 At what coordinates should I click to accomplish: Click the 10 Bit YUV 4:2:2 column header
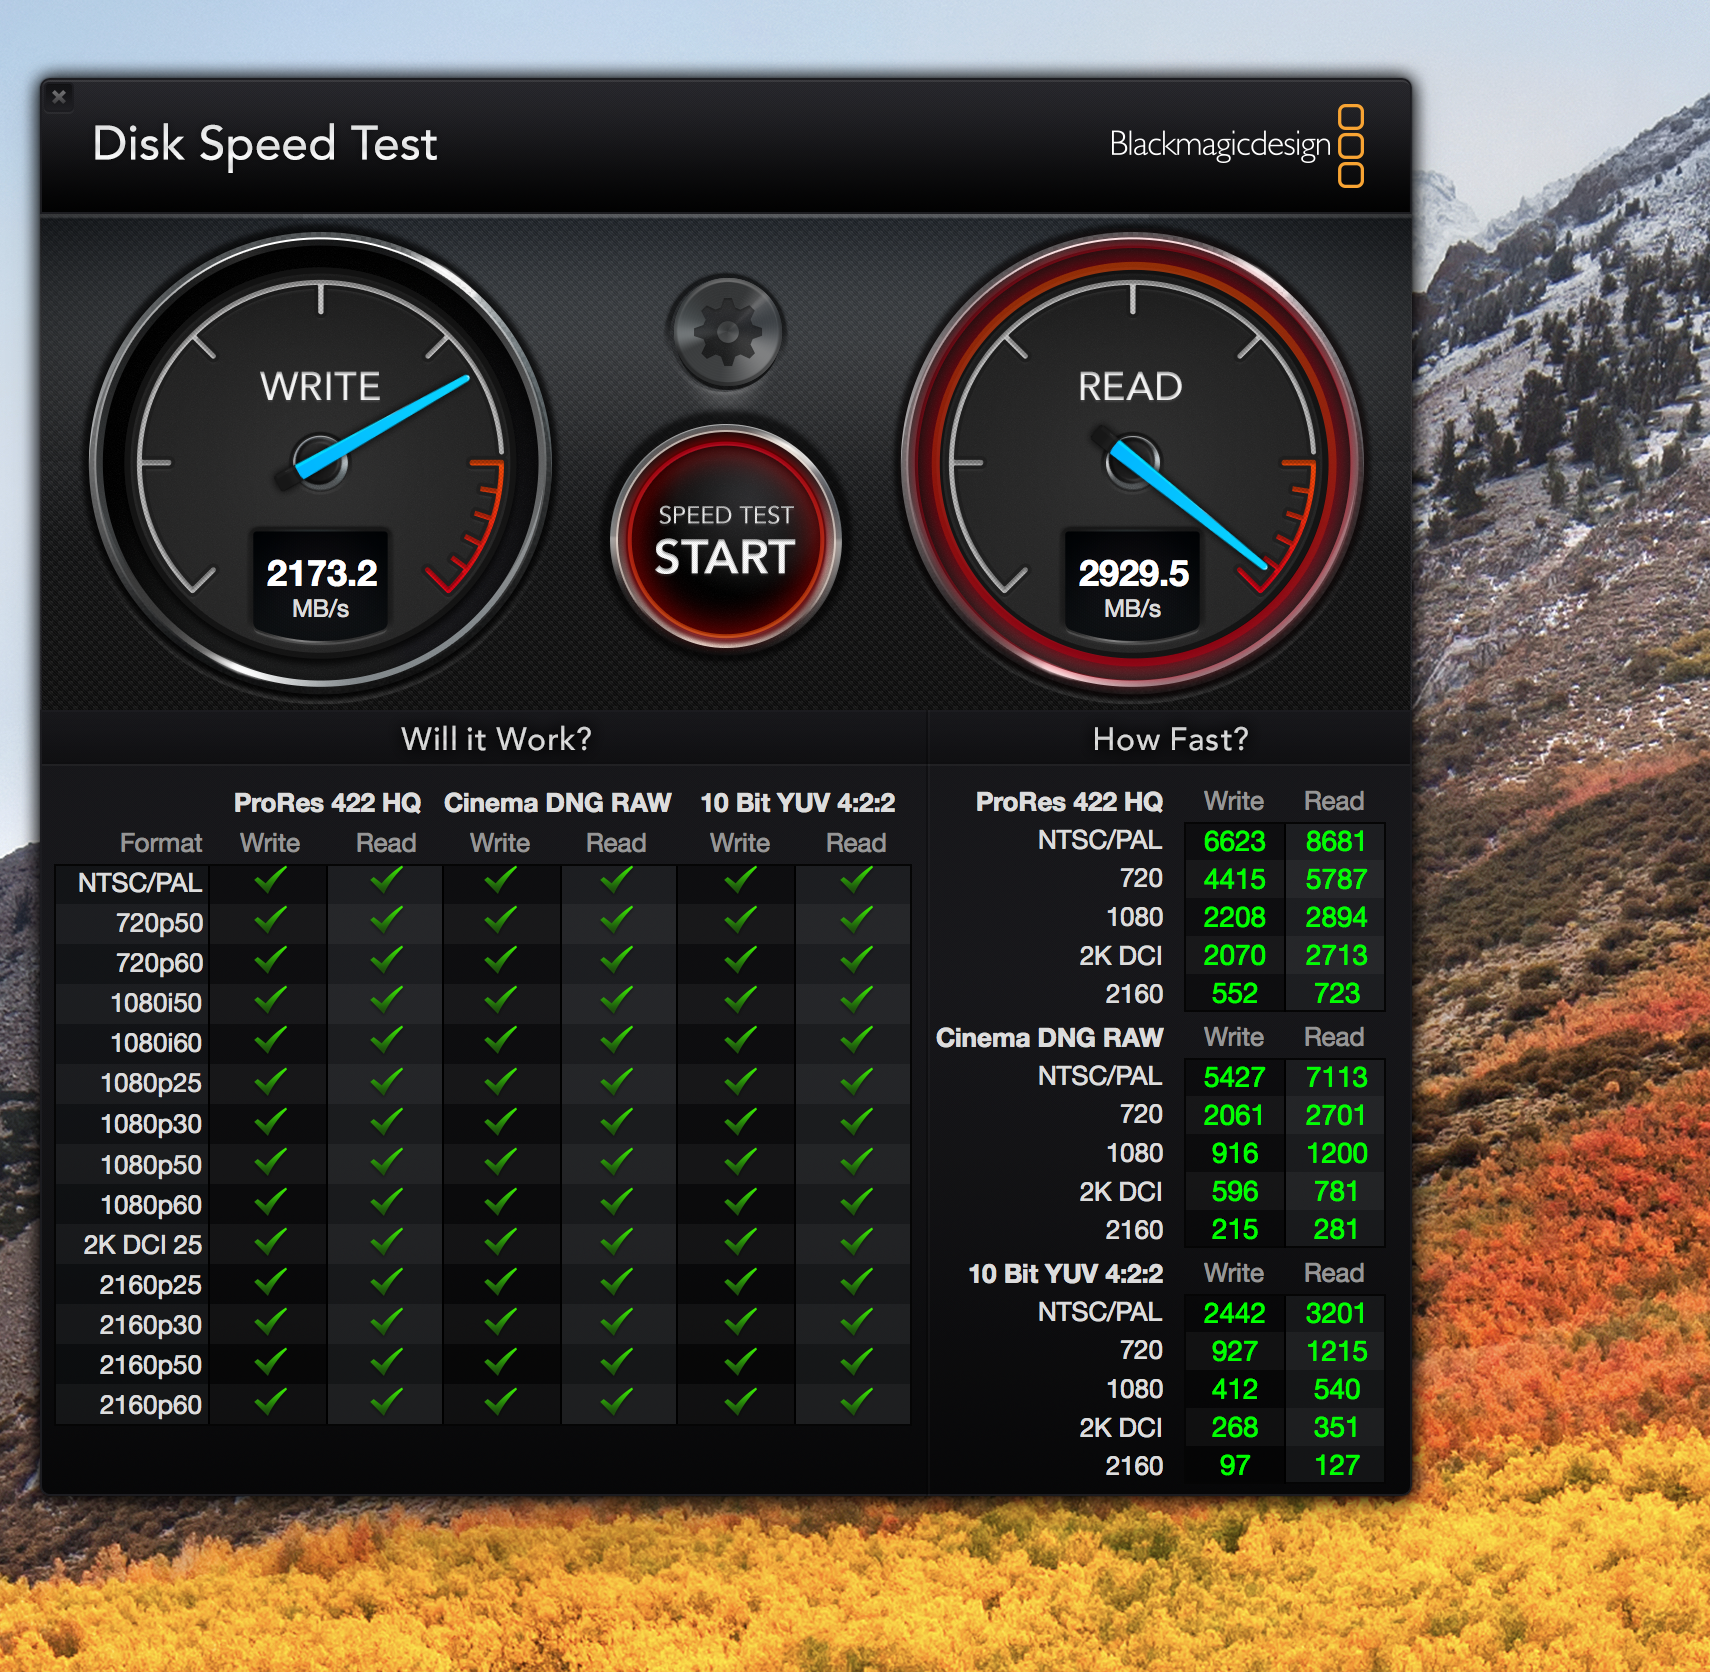pos(797,803)
